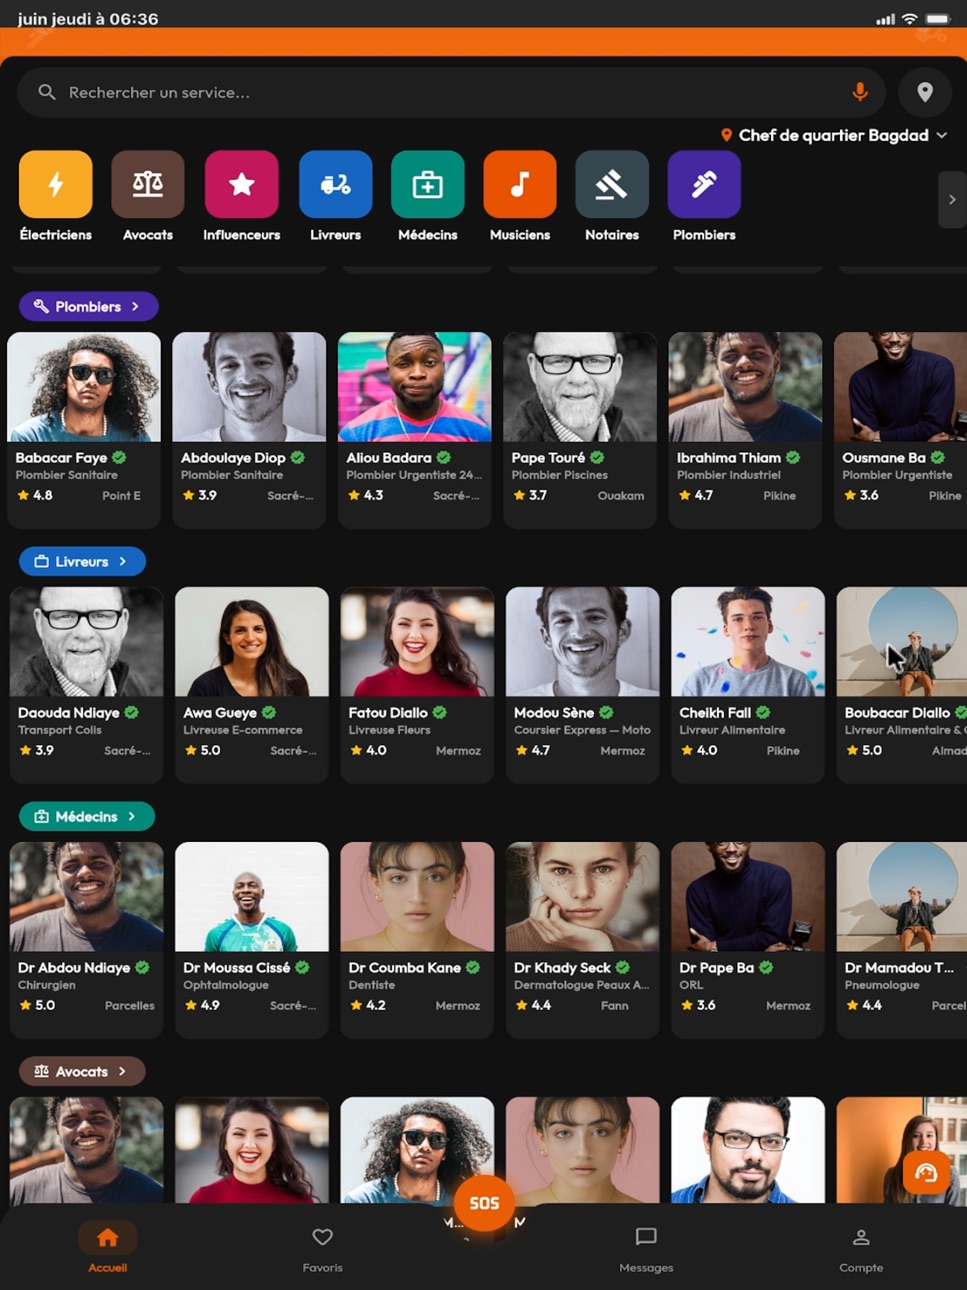Open Daouda Ndiaye Transport Colis card

coord(87,685)
